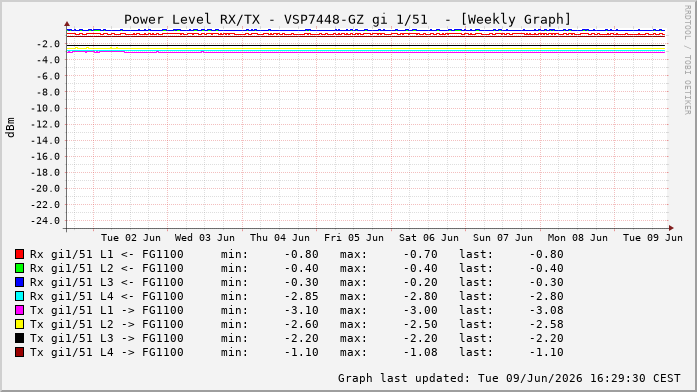Click the x-axis label Wed 03 Jun
This screenshot has height=392, width=697.
click(x=204, y=238)
